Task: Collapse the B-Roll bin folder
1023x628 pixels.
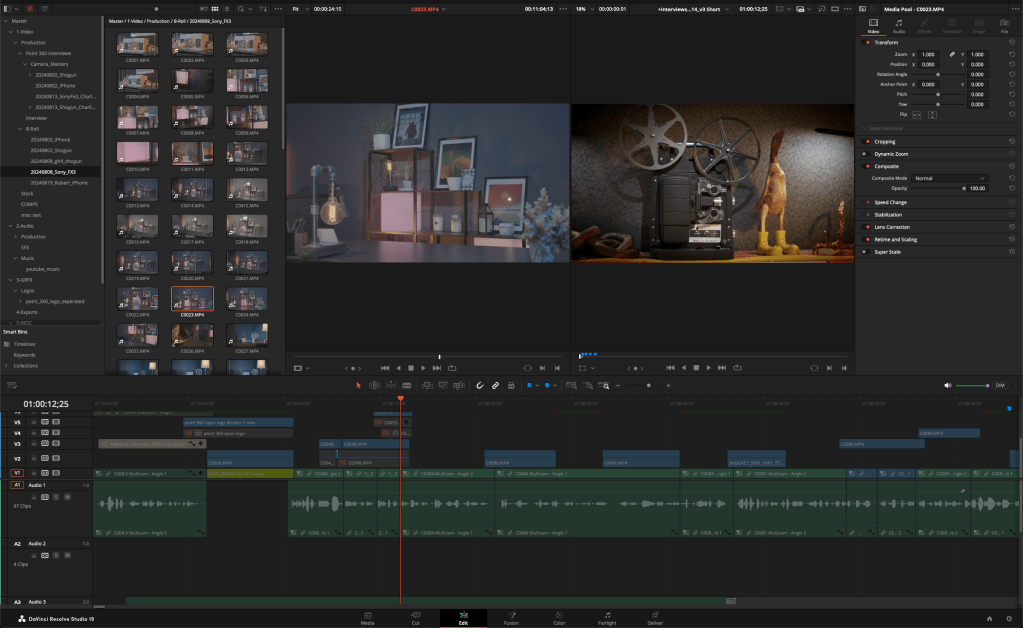Action: coord(22,128)
